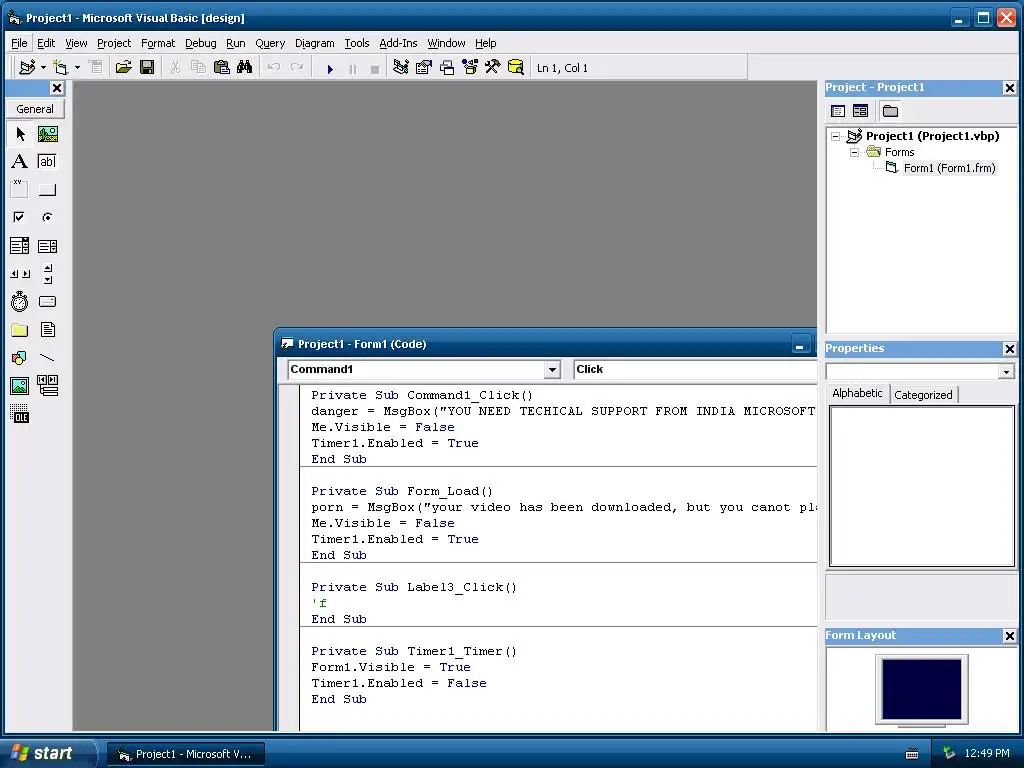Click the Find binoculars icon

pos(245,67)
